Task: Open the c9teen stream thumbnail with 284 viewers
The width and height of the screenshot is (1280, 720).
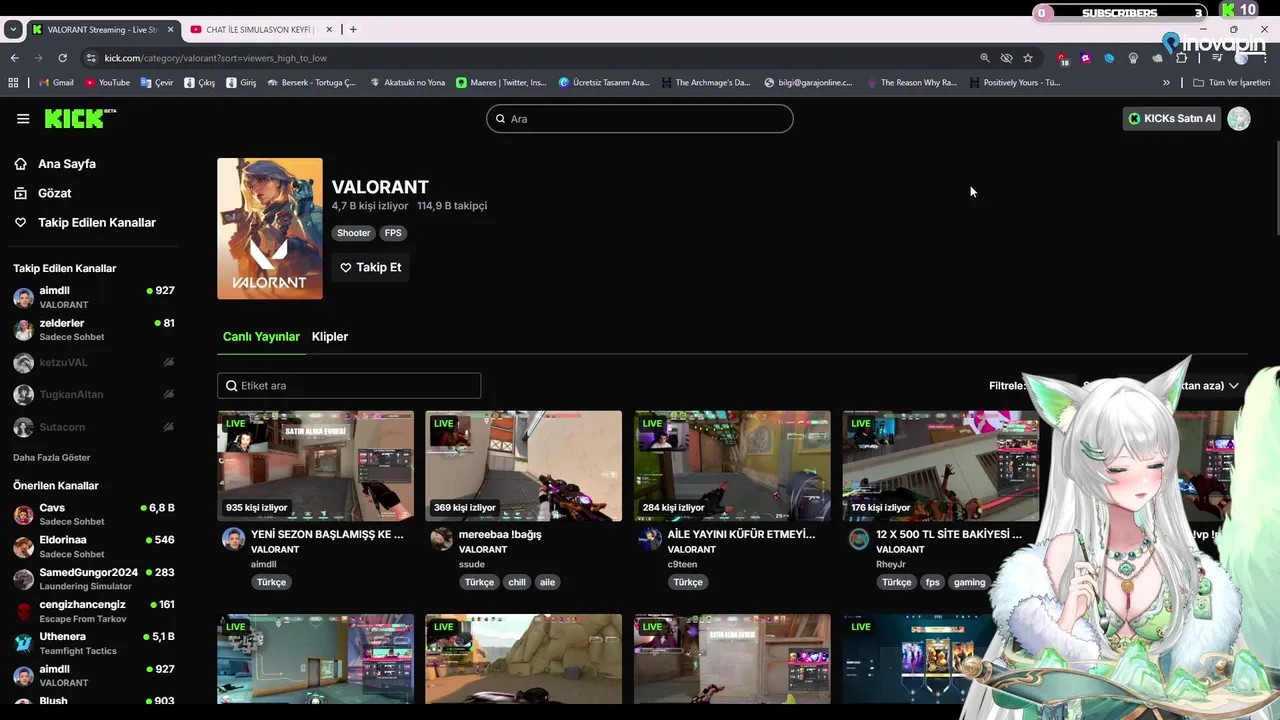Action: 732,466
